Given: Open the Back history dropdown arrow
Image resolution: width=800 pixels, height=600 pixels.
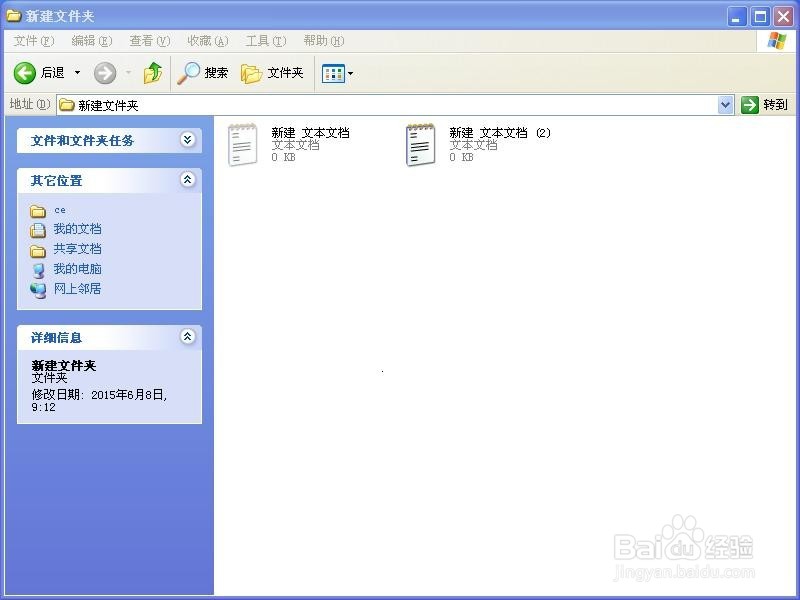Looking at the screenshot, I should [78, 73].
